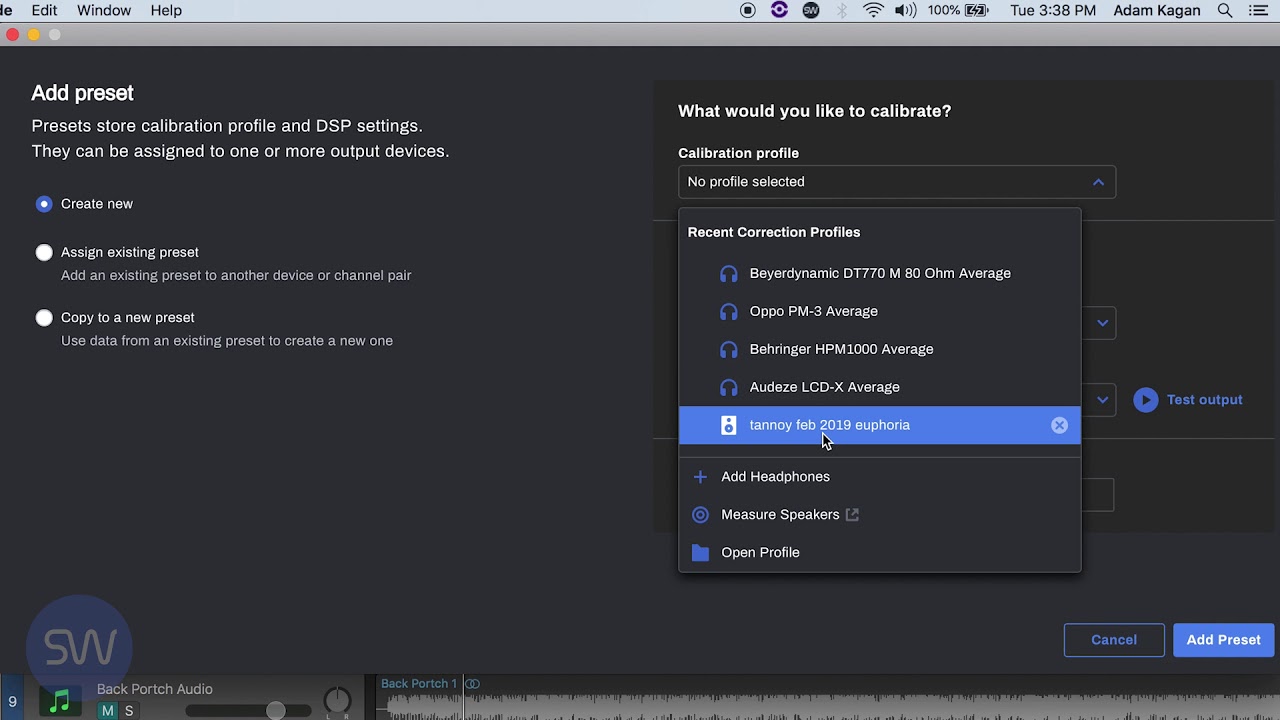Viewport: 1280px width, 720px height.
Task: Click external link icon after Measure Speakers
Action: [852, 515]
